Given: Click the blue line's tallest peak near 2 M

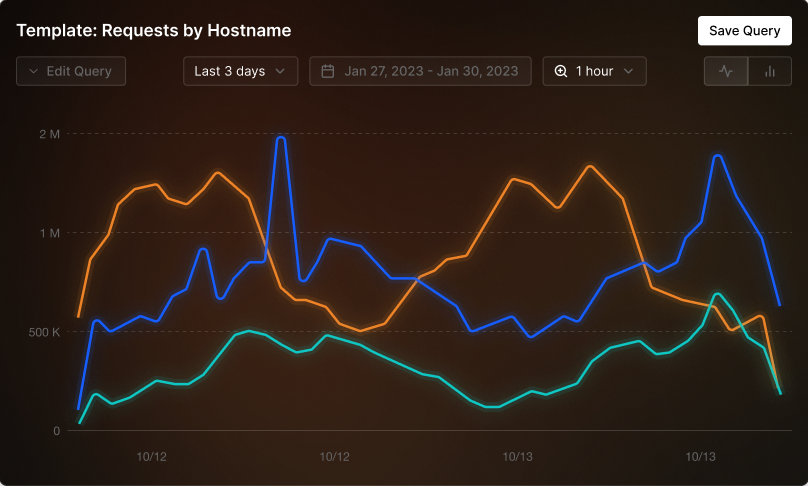Looking at the screenshot, I should click(281, 138).
